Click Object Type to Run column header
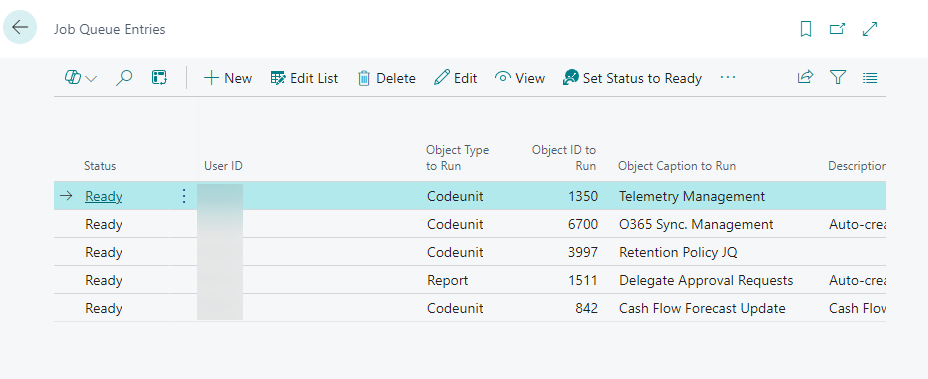Viewport: 928px width, 379px height. point(457,158)
